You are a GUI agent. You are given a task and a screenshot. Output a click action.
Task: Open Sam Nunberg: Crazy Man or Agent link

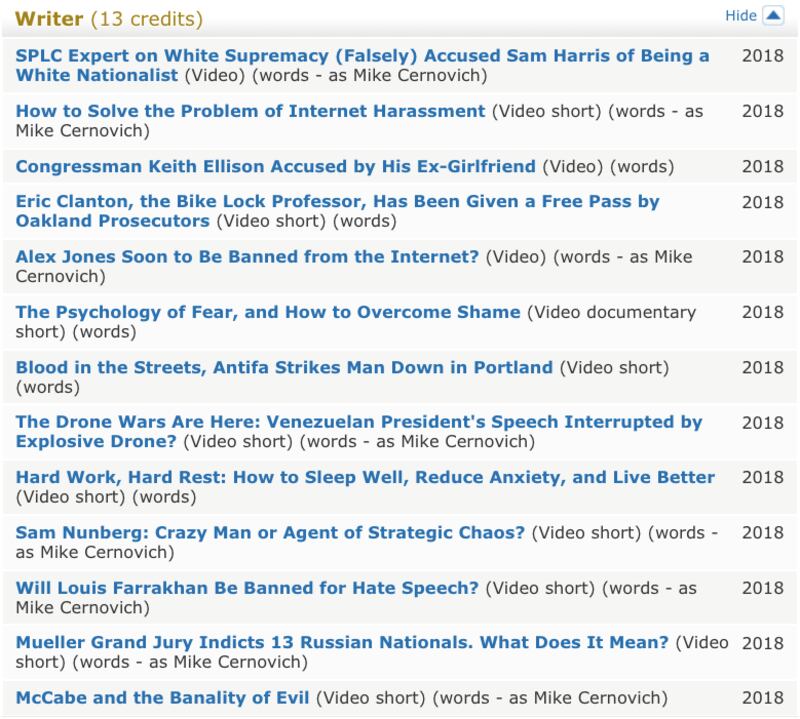point(270,532)
